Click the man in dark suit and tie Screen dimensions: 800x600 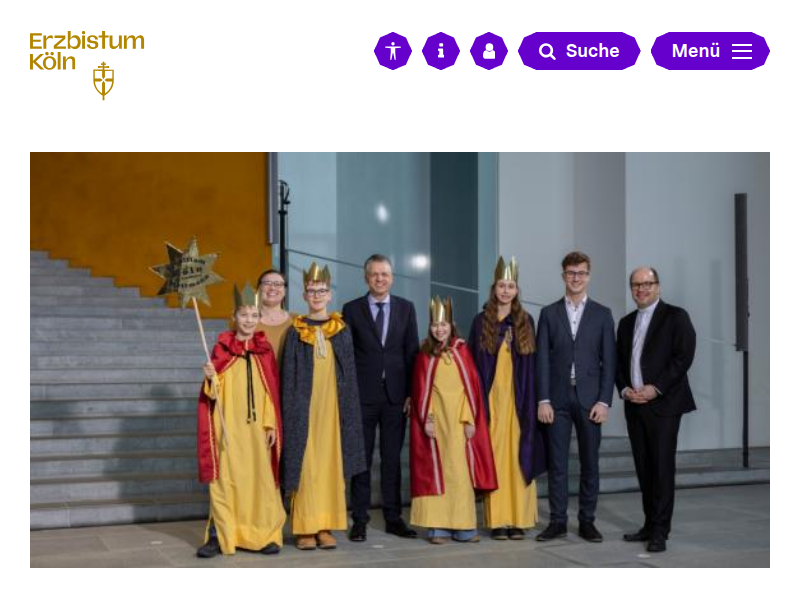[x=380, y=397]
